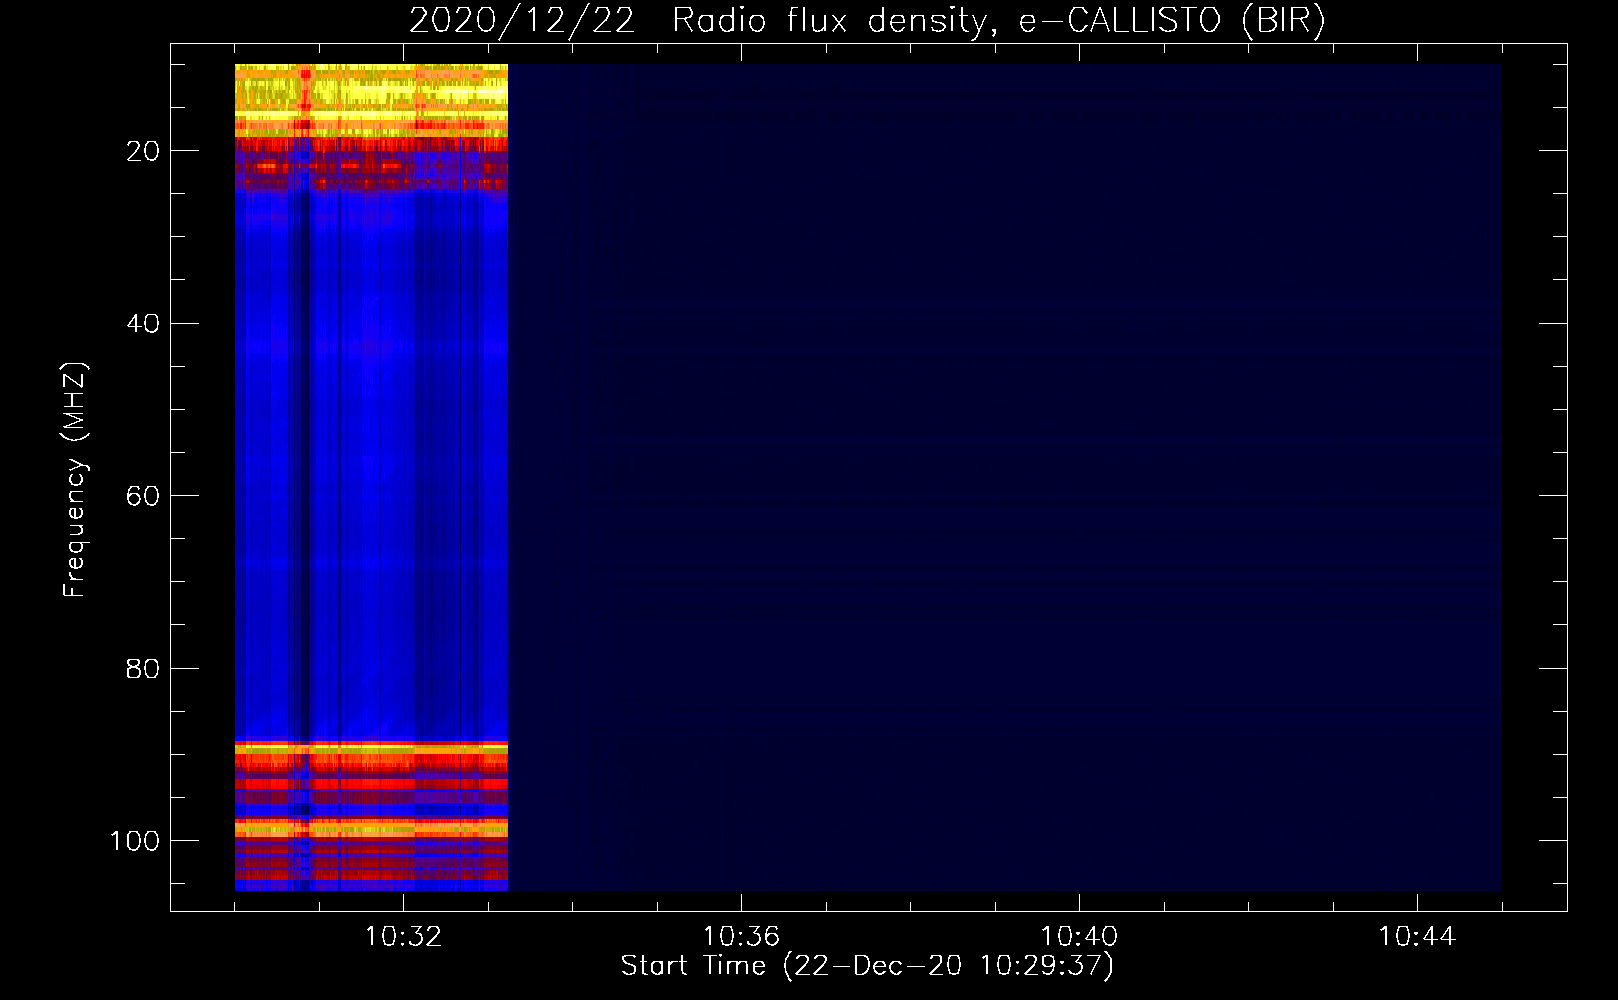Click the bright yellow band at the top of the spectrogram

click(371, 100)
